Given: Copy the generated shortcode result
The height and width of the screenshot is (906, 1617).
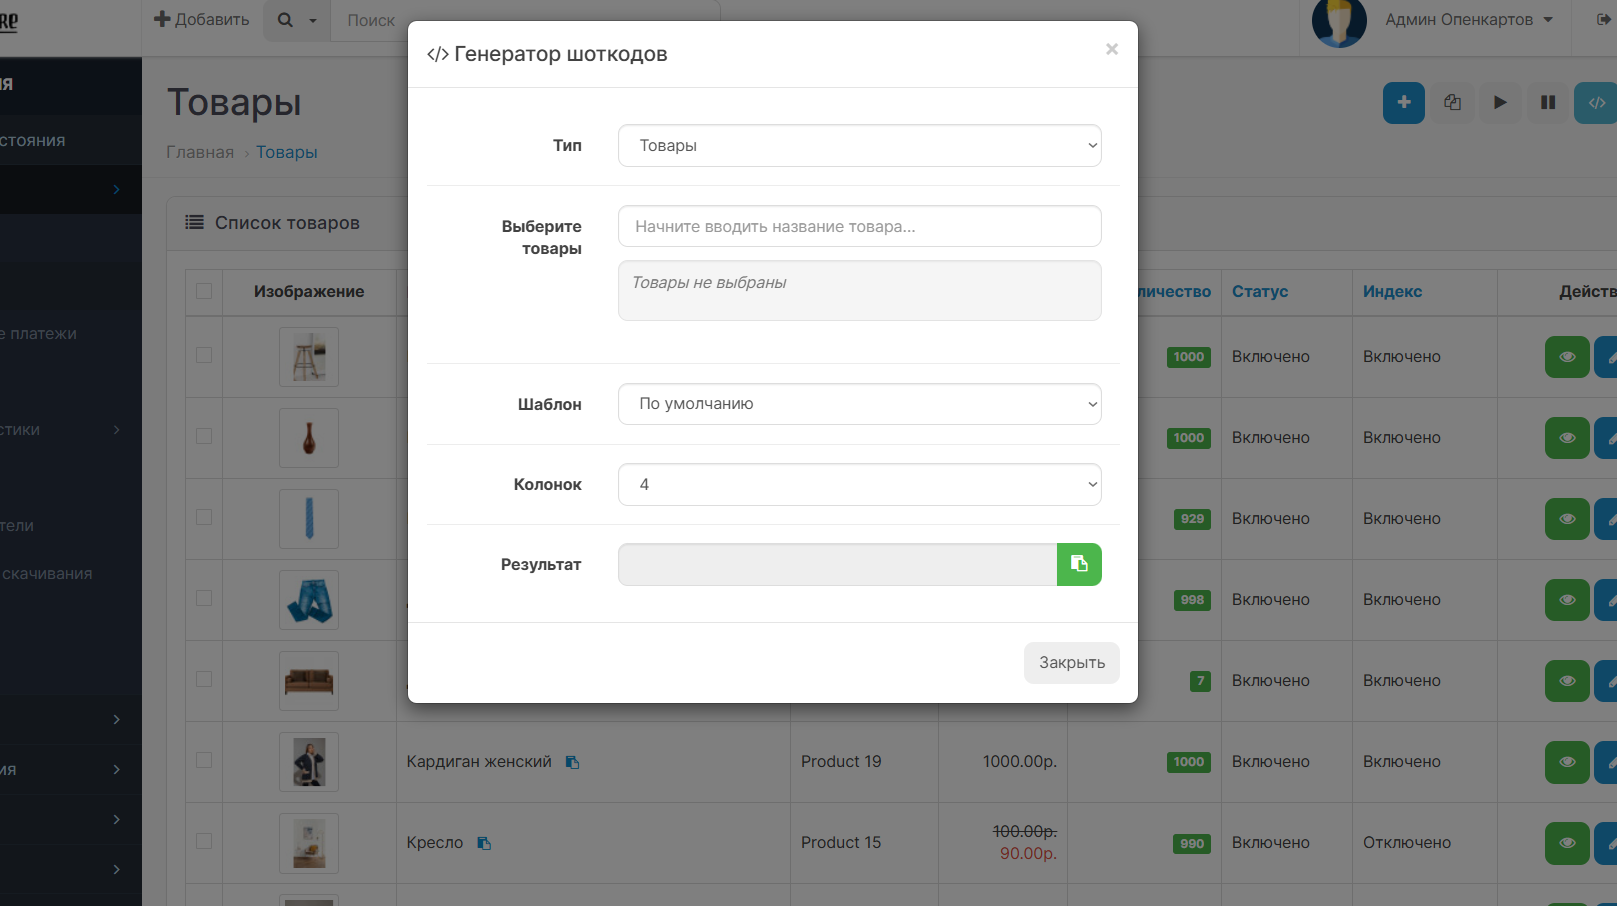Looking at the screenshot, I should 1079,564.
